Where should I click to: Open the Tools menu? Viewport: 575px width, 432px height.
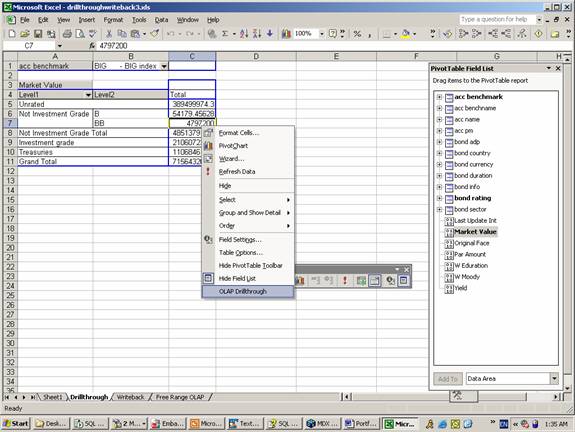(139, 20)
